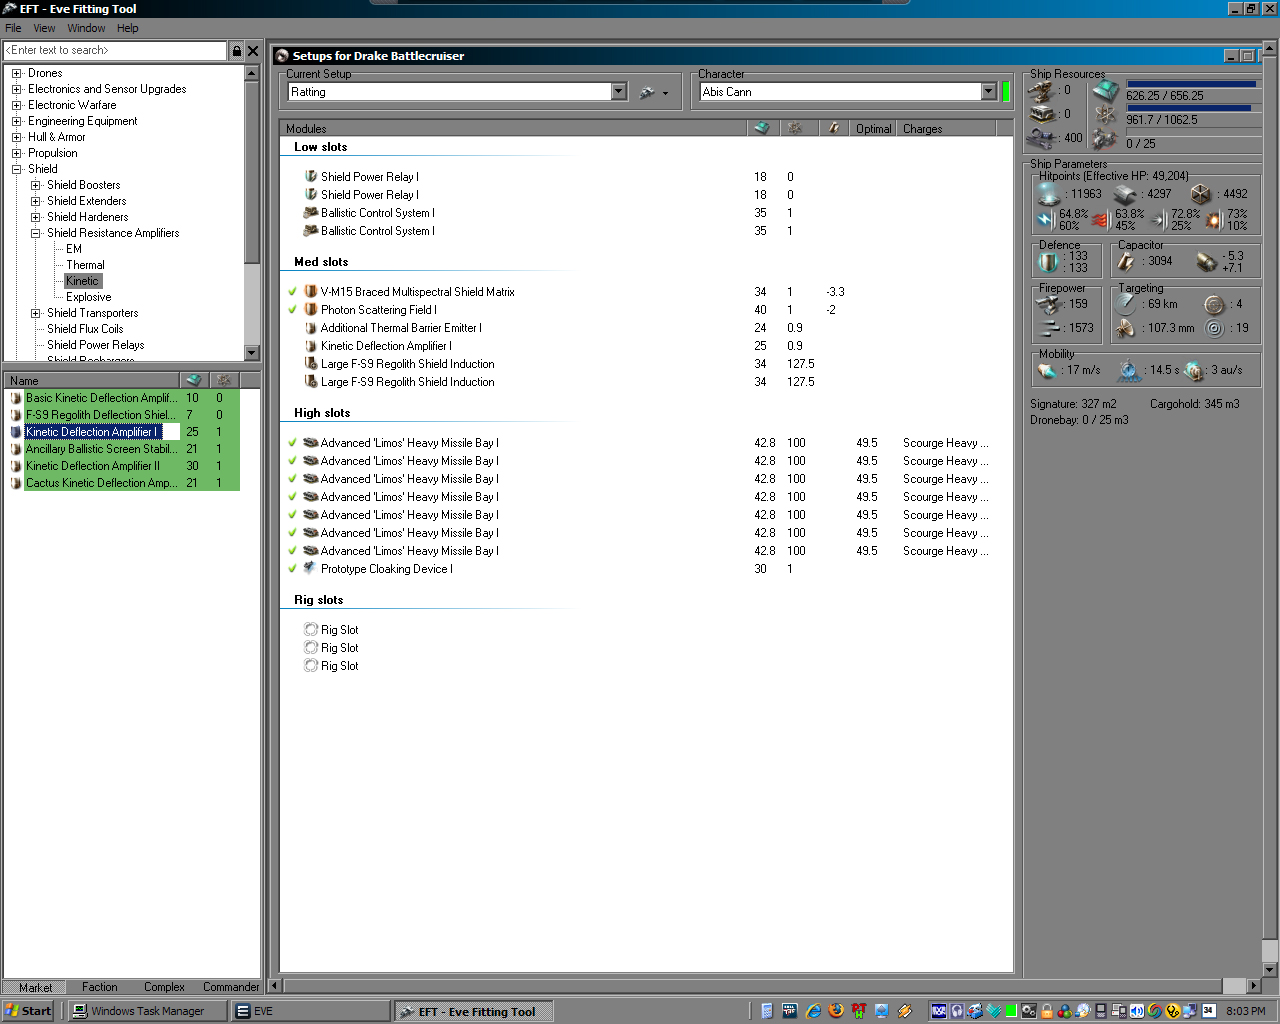Sort modules by the CPU column icon

click(x=762, y=128)
